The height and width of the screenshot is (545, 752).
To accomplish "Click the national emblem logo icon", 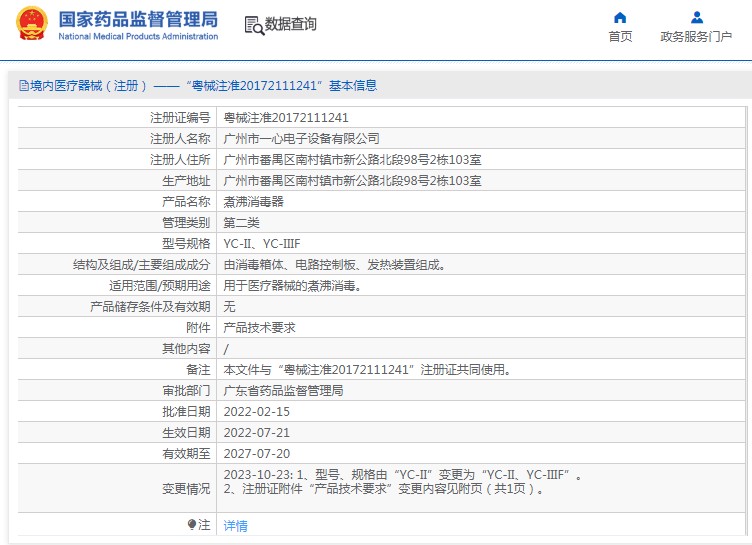I will 32,23.
